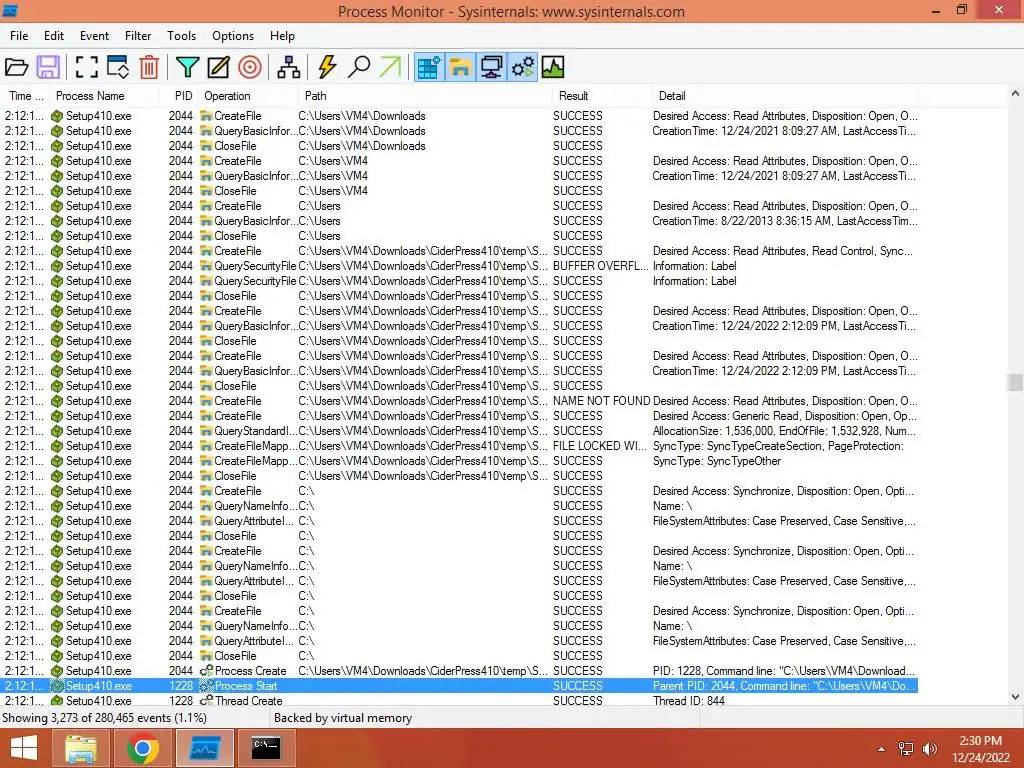This screenshot has height=768, width=1024.
Task: Open the volume speaker tray icon
Action: [x=929, y=749]
